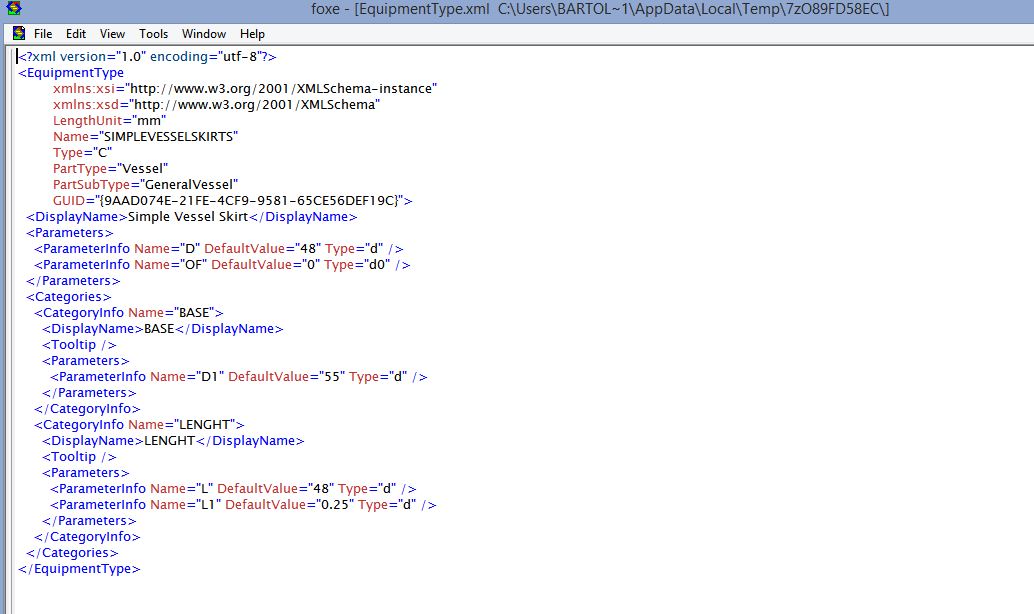Open the View menu

point(112,33)
